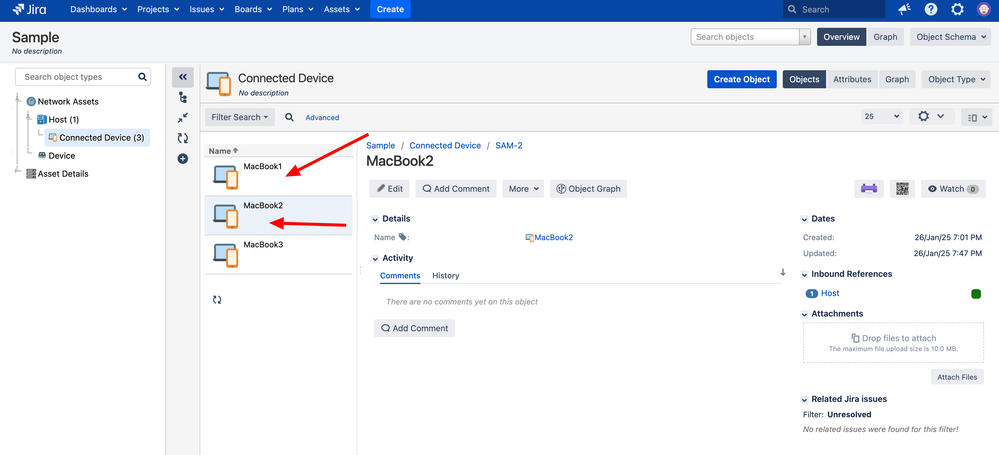Sort list by Name column header
Image resolution: width=999 pixels, height=455 pixels.
[223, 151]
